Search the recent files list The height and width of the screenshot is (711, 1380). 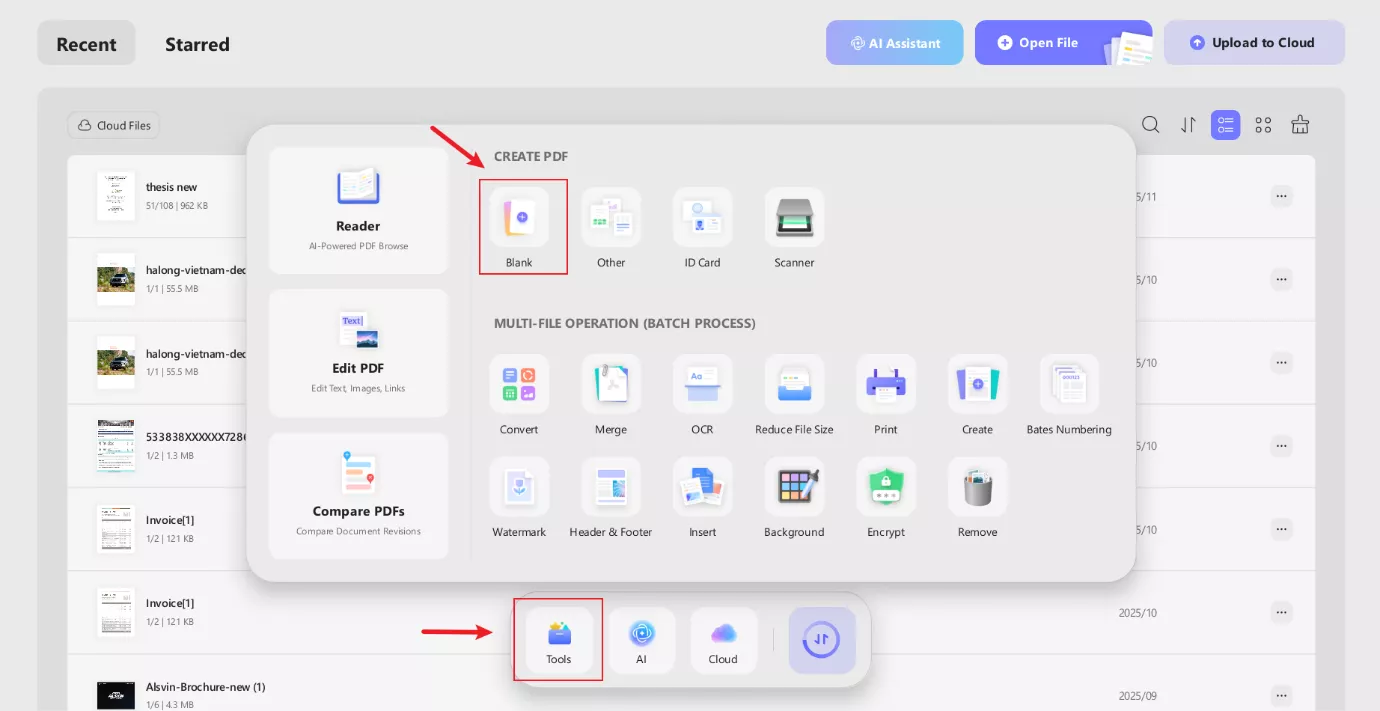pos(1151,125)
